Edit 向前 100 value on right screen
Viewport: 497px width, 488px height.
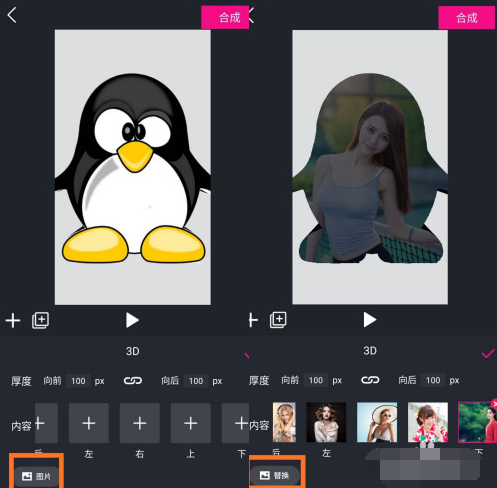click(x=316, y=380)
